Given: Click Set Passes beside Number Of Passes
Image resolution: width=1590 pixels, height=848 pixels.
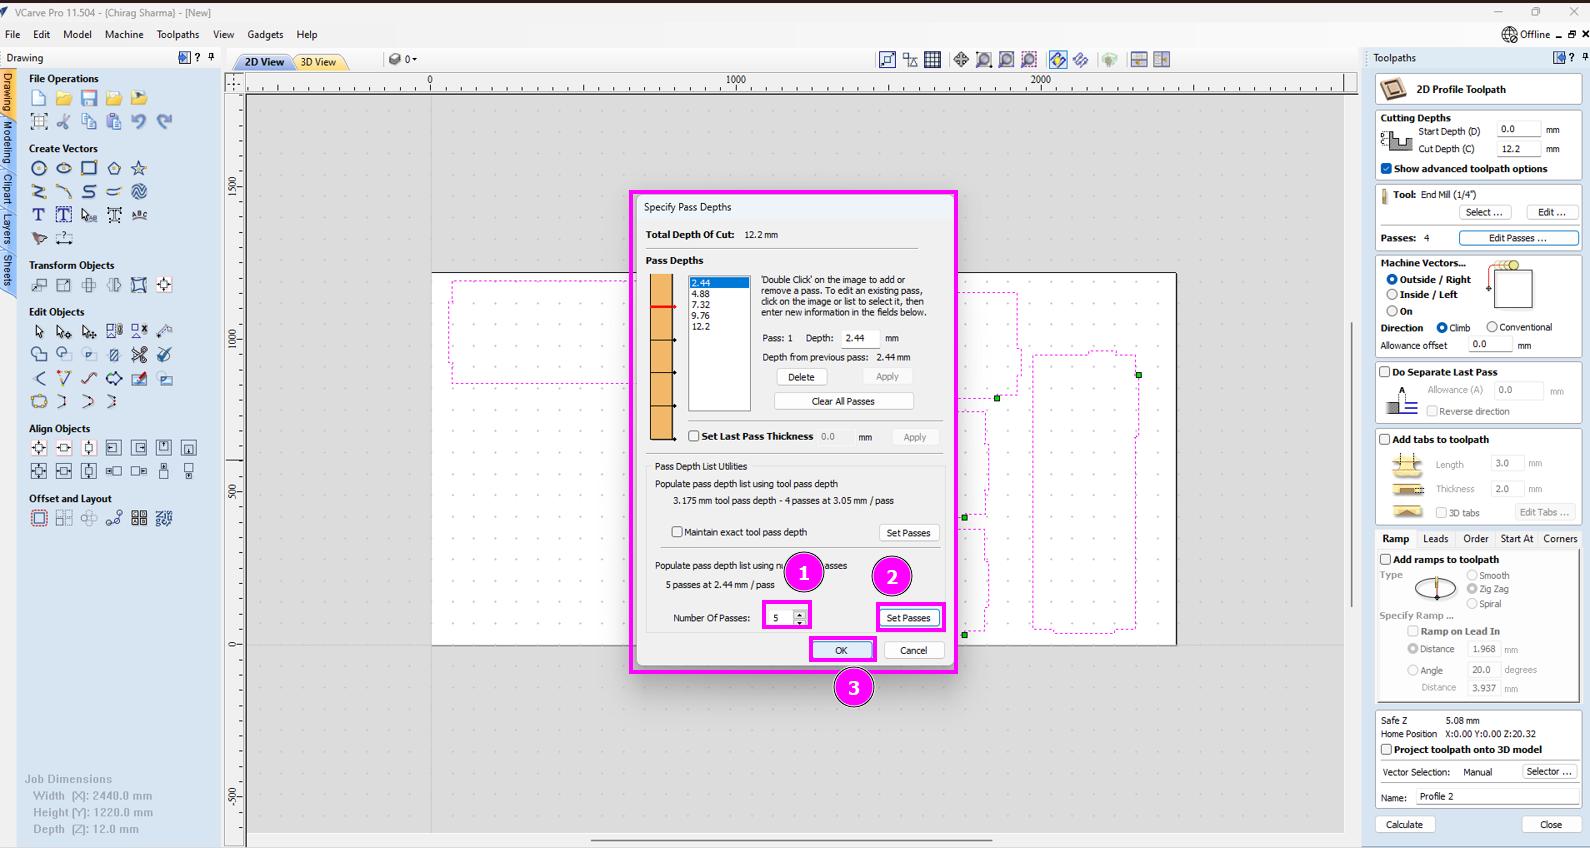Looking at the screenshot, I should coord(908,618).
